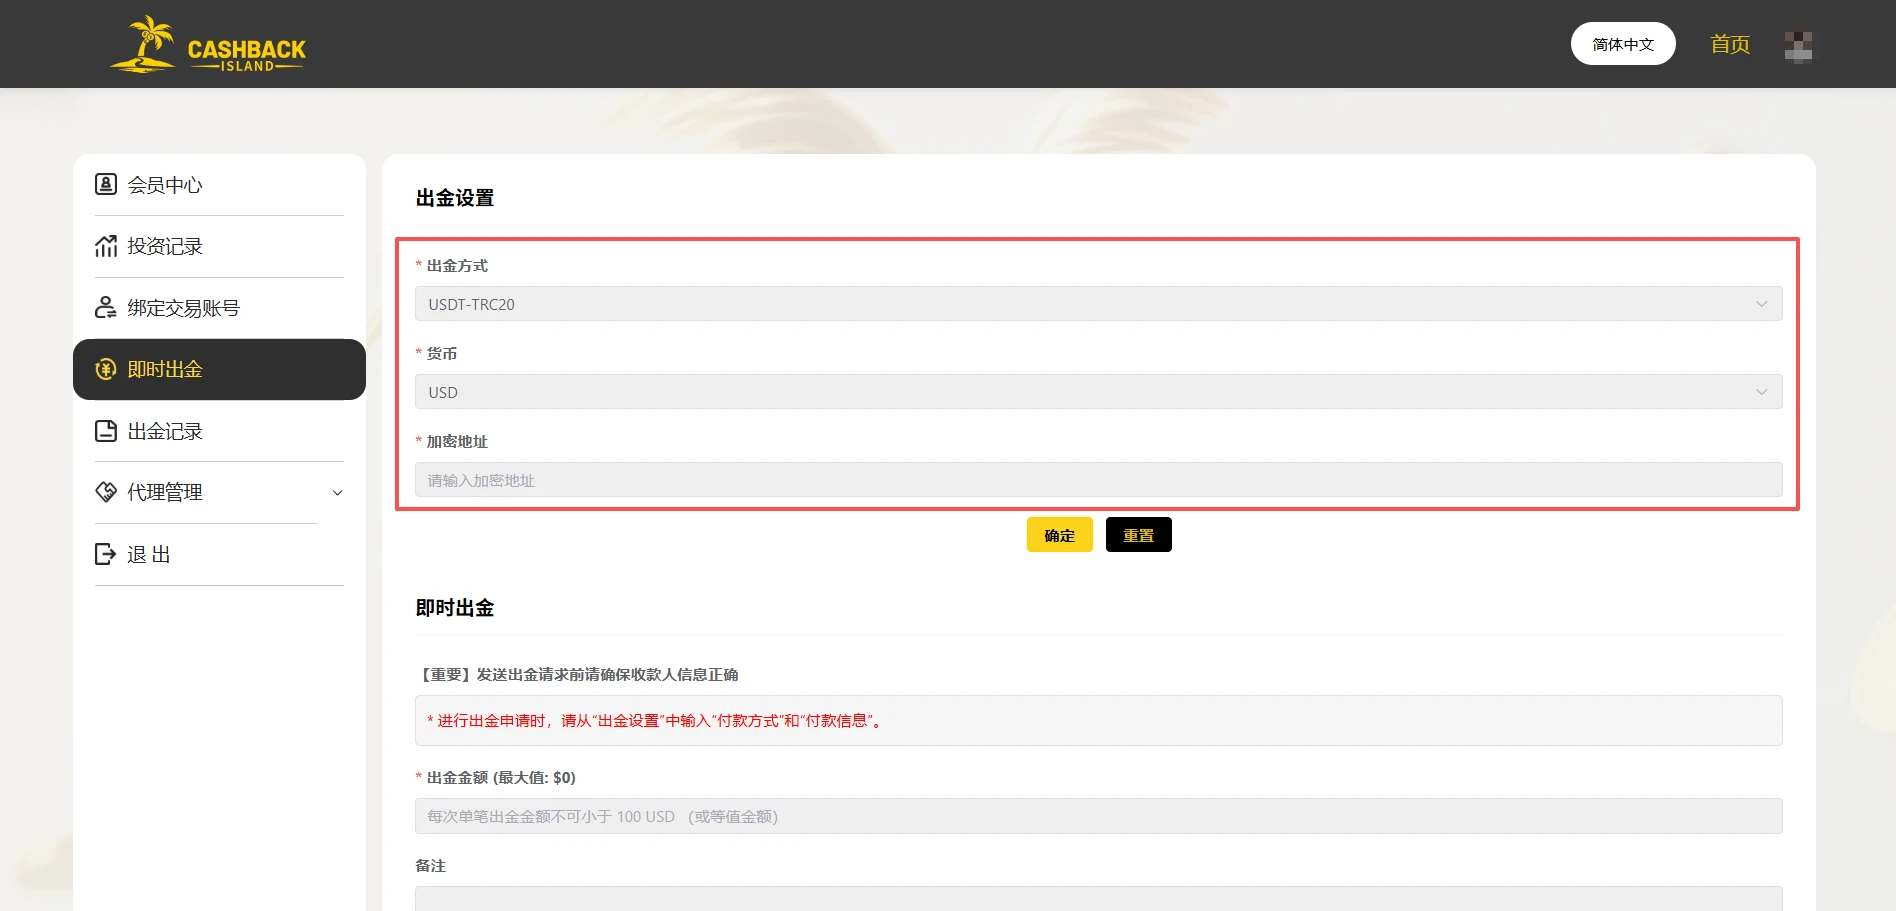Click the Cashback Island palm tree logo

[145, 44]
